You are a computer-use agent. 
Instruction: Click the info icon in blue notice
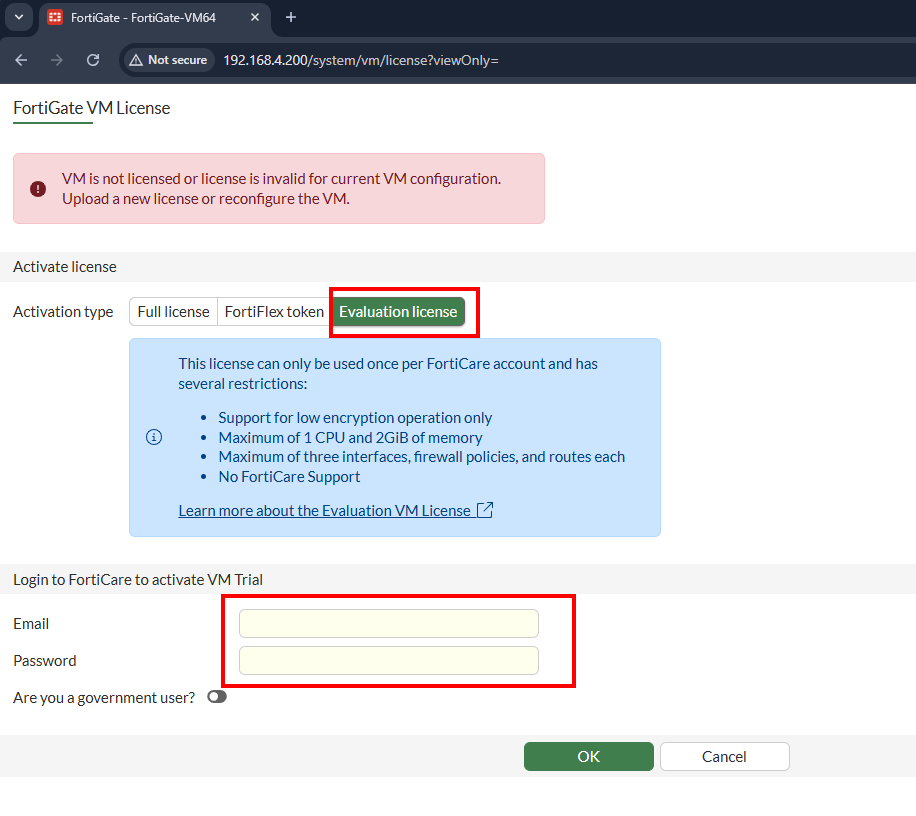(x=154, y=437)
